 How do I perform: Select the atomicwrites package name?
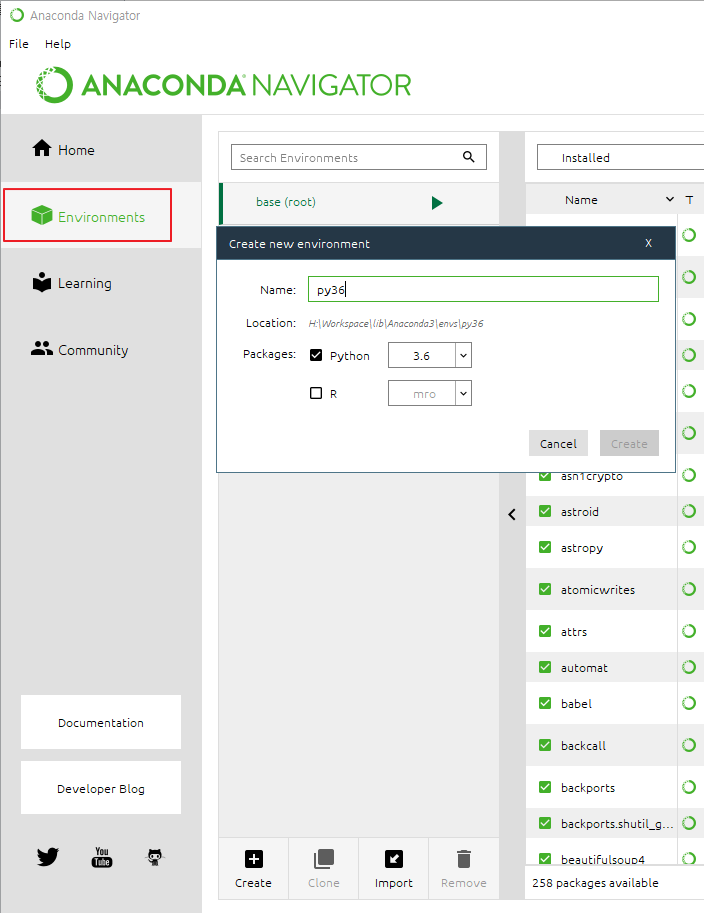pos(597,590)
